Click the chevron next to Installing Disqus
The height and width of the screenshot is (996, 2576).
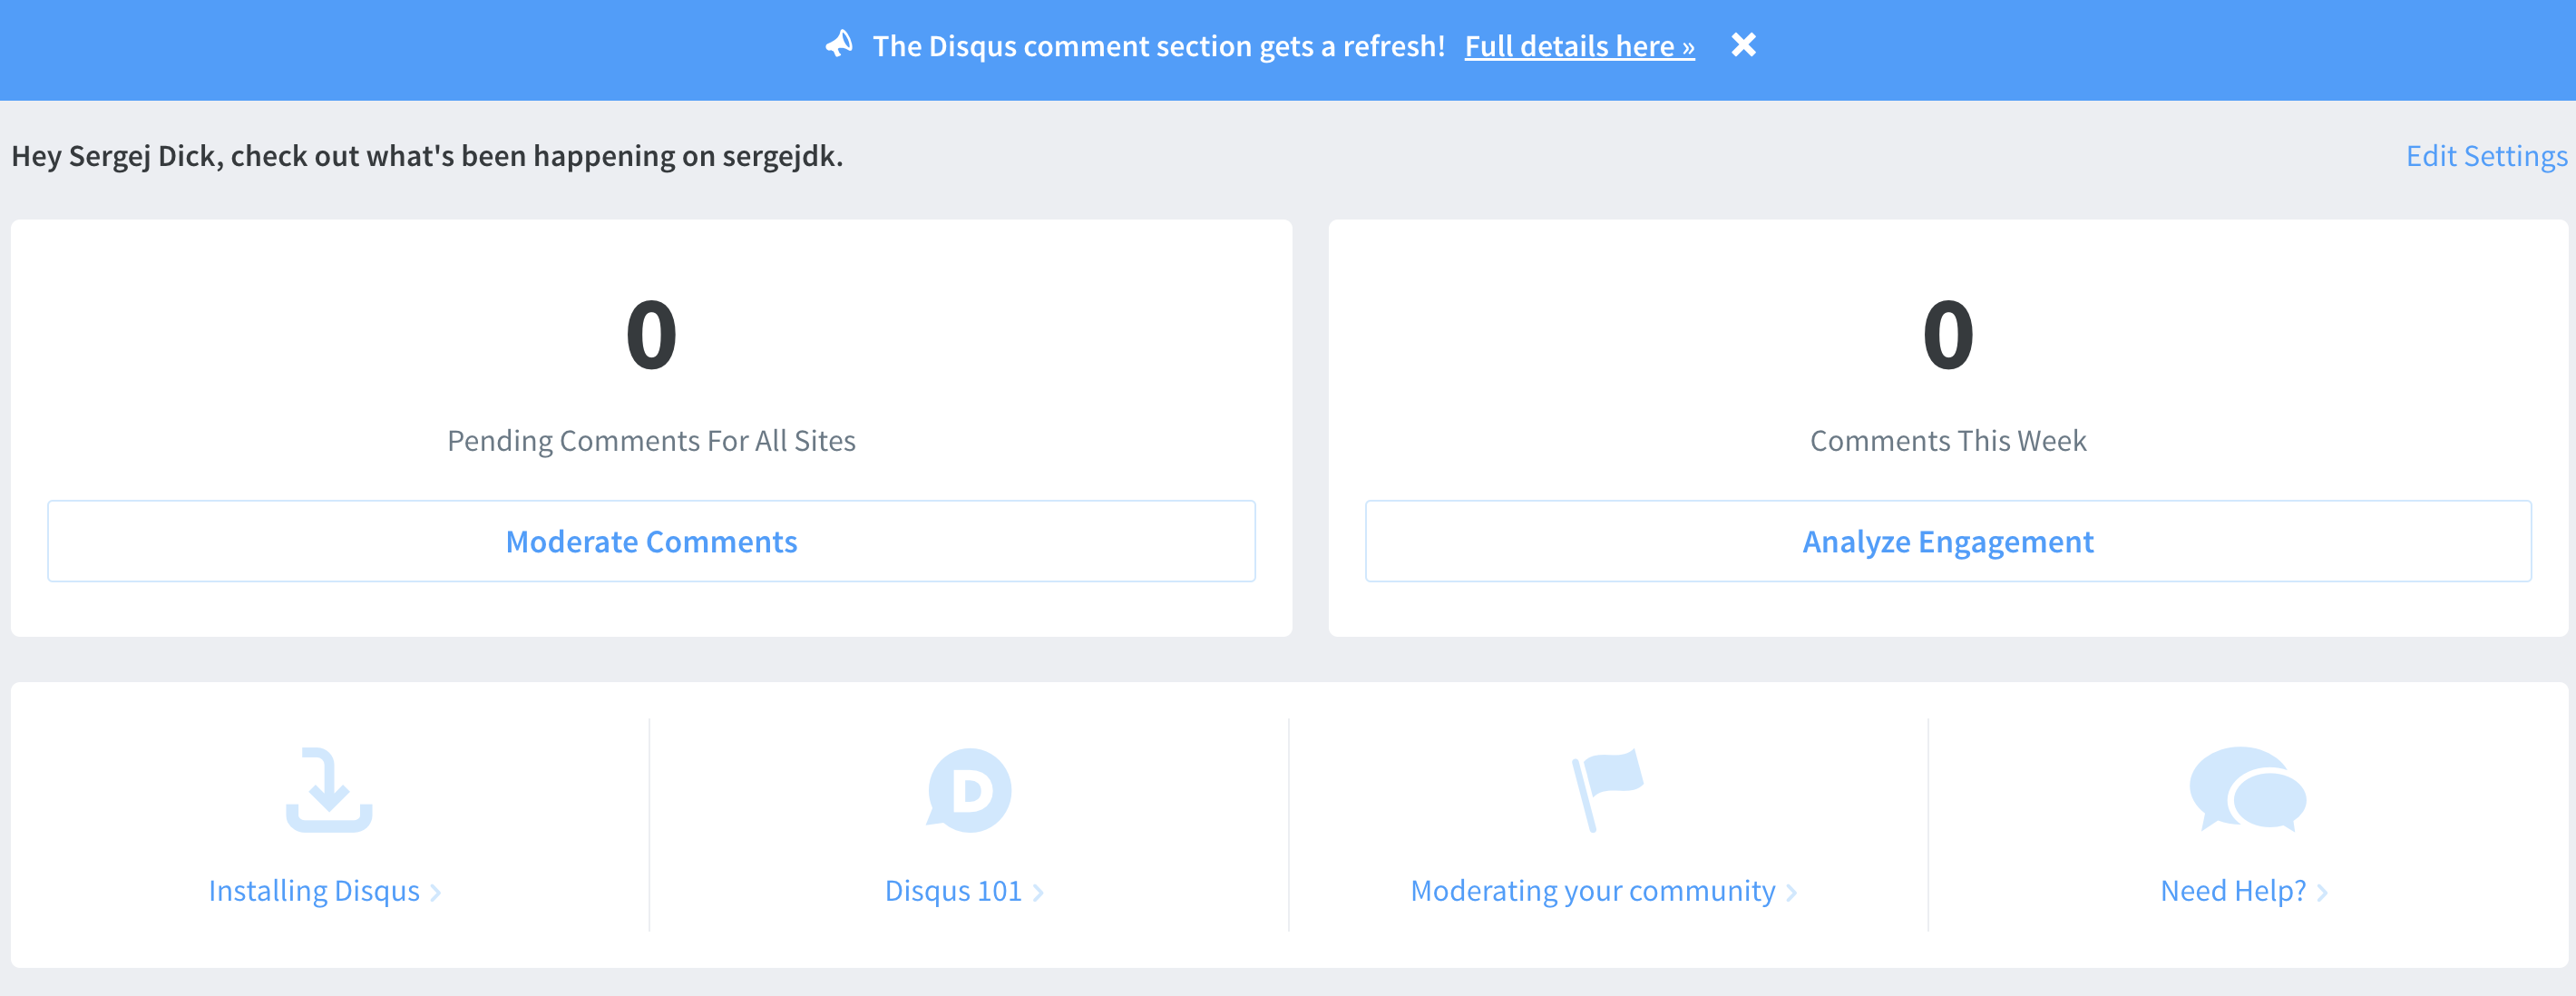point(435,892)
